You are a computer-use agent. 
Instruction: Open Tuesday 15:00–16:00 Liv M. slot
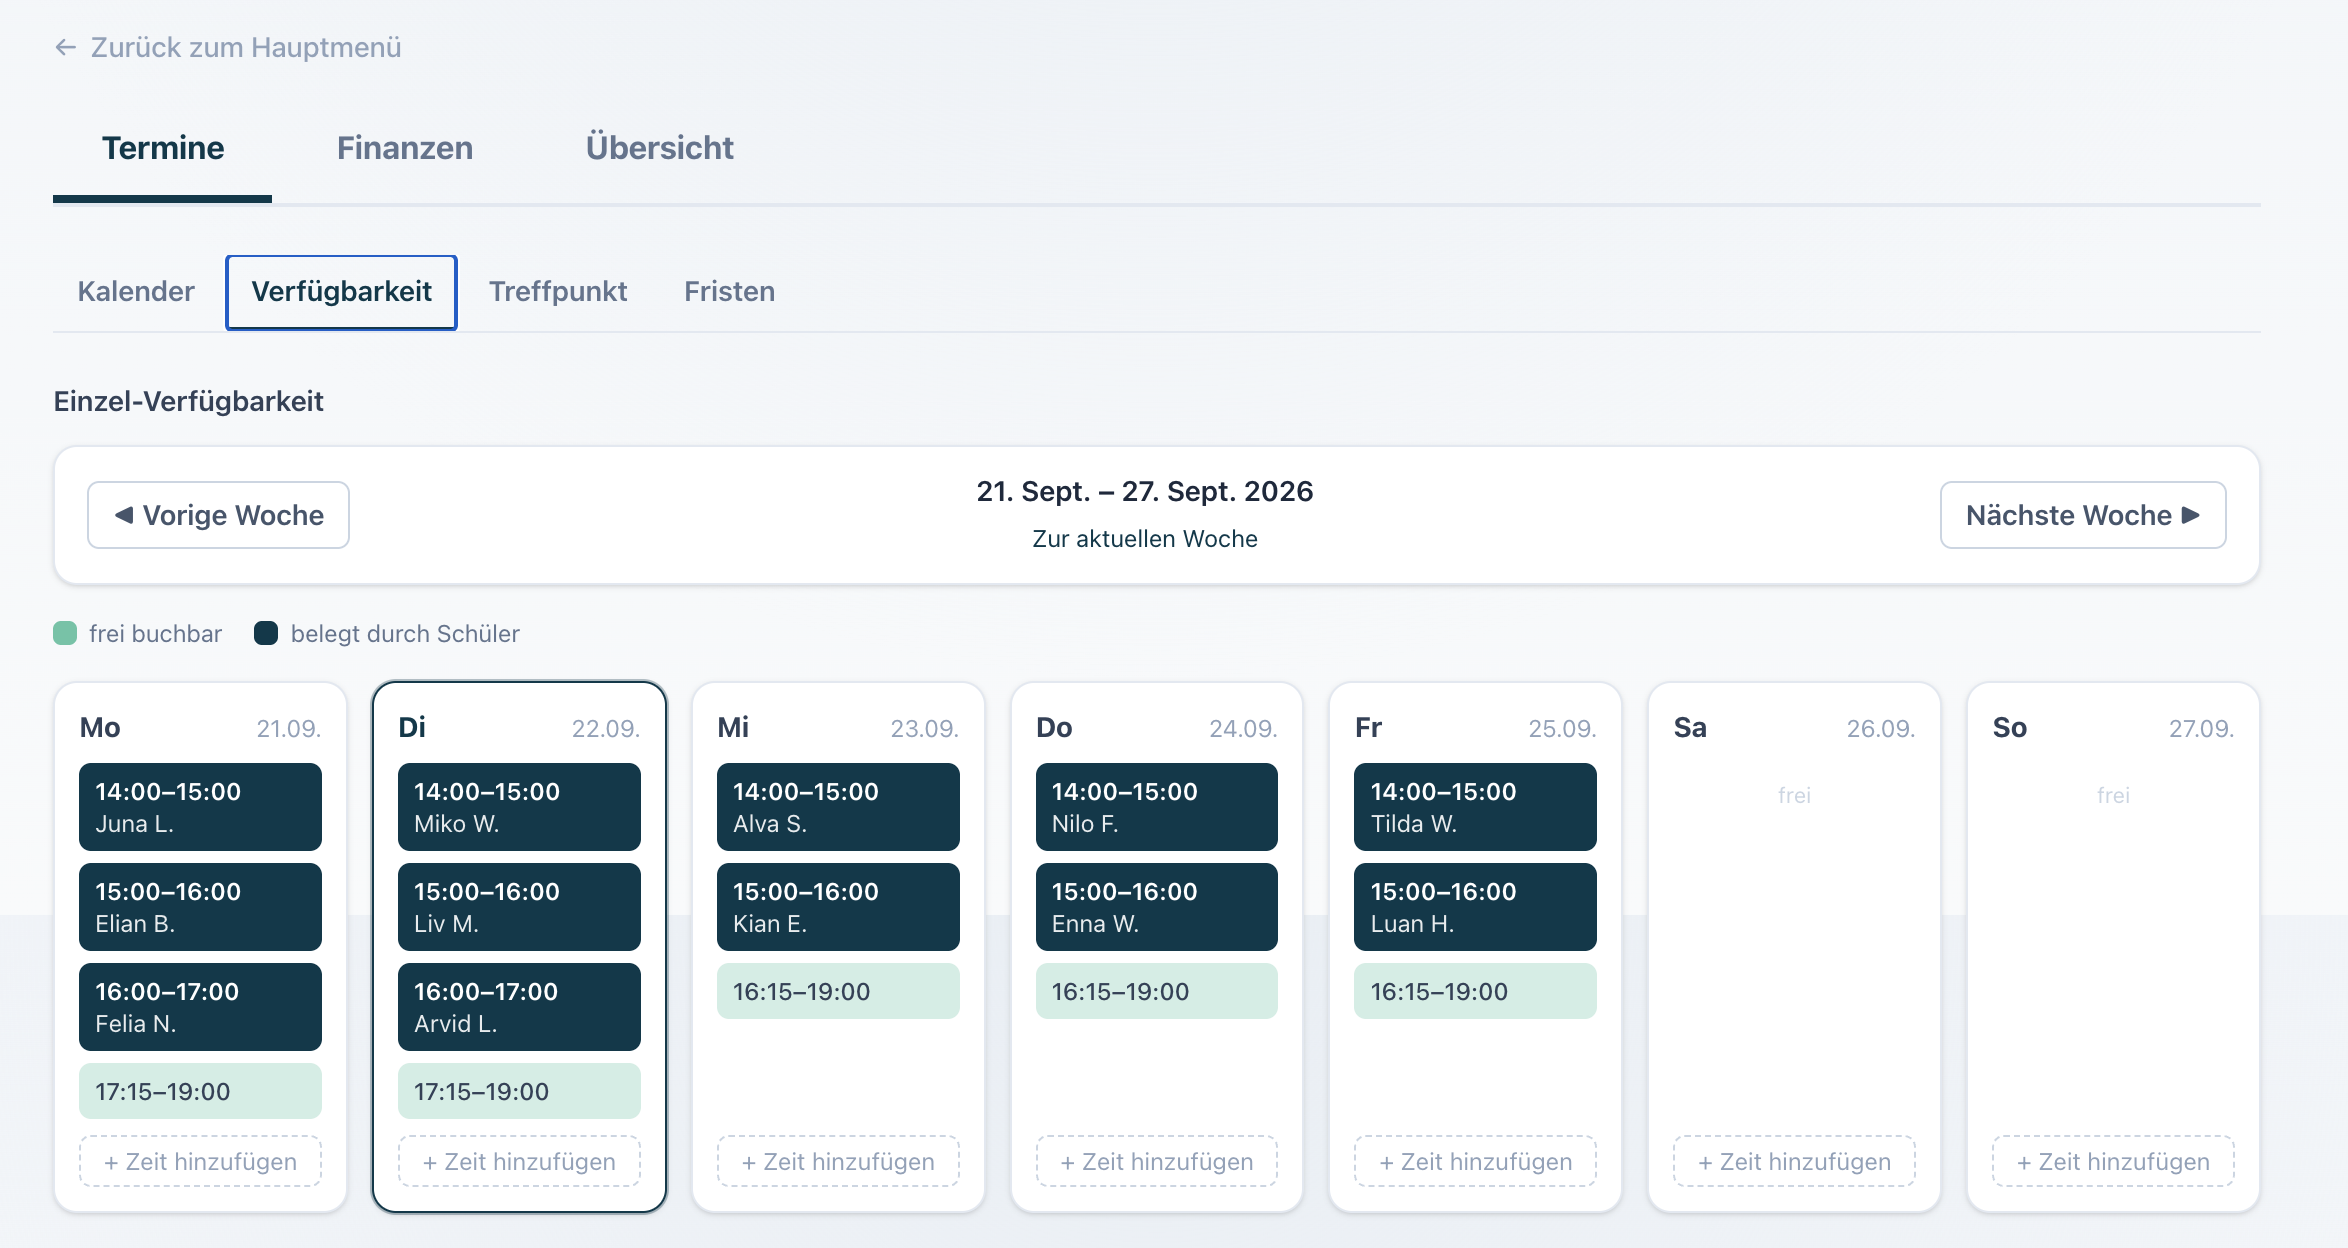coord(519,907)
